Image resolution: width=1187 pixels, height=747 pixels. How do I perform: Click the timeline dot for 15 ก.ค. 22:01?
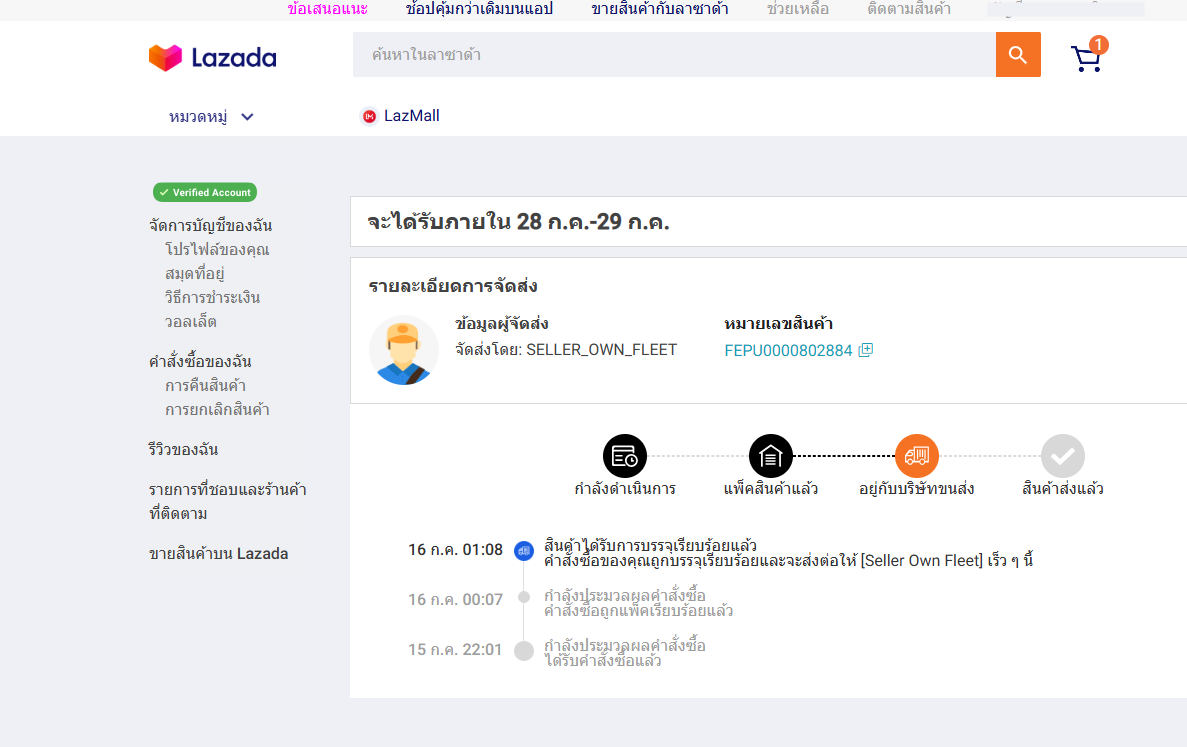524,651
